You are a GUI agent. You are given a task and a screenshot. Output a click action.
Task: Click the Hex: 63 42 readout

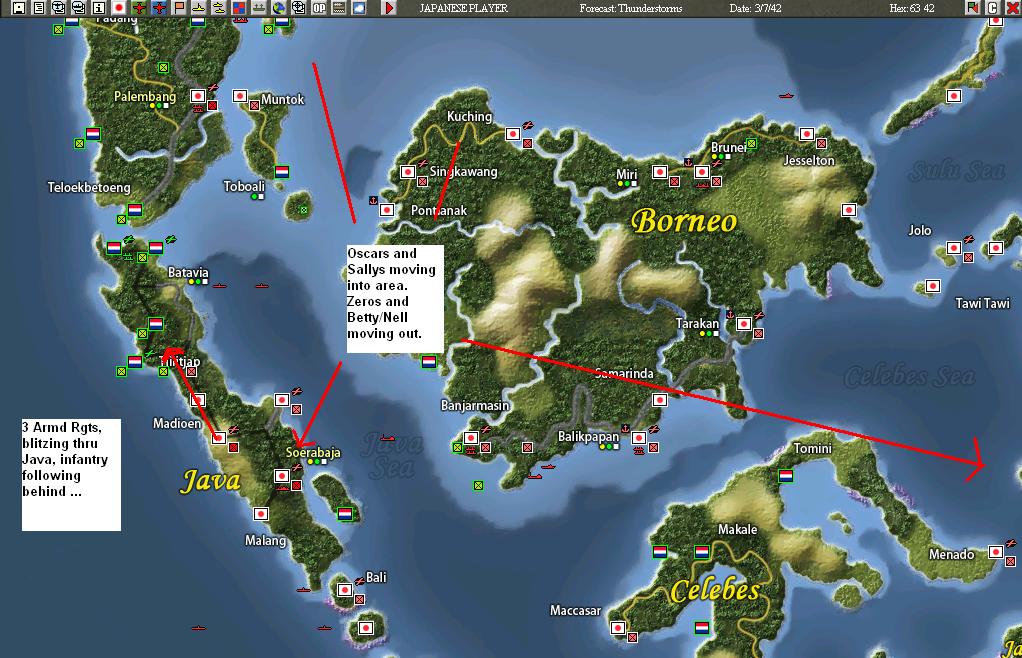pyautogui.click(x=912, y=8)
